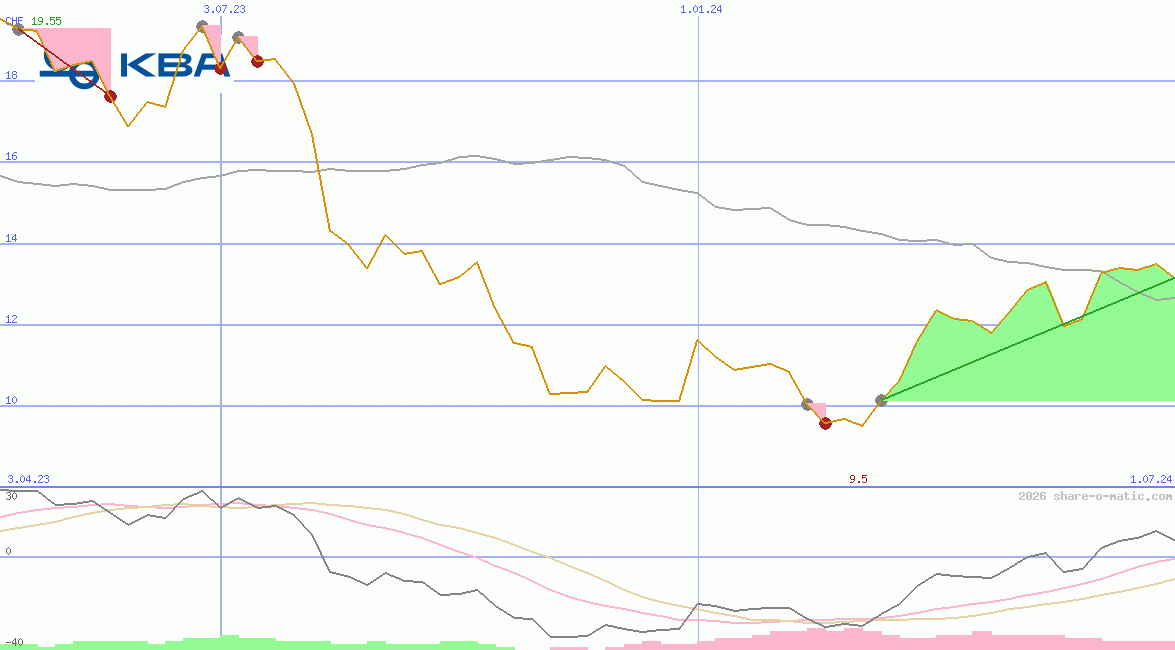Select the 1.01.24 date label

coord(700,9)
